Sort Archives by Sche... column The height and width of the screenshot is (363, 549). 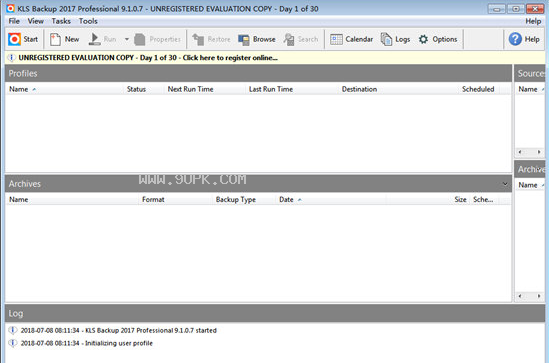click(x=483, y=200)
